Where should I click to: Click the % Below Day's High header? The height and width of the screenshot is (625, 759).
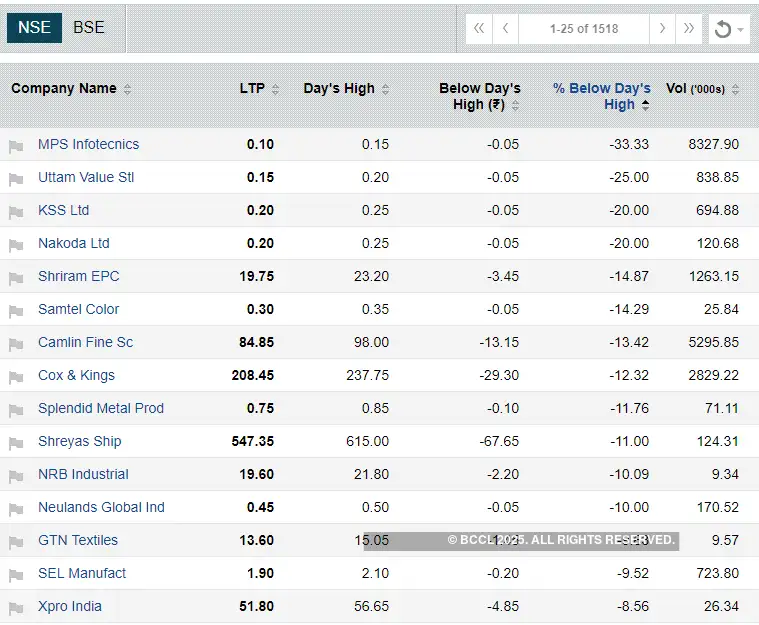(602, 96)
